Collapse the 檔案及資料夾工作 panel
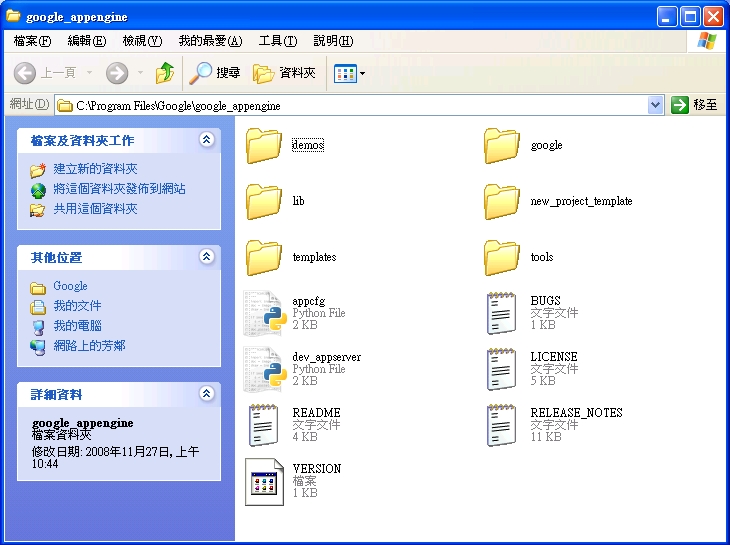The width and height of the screenshot is (730, 545). click(206, 139)
